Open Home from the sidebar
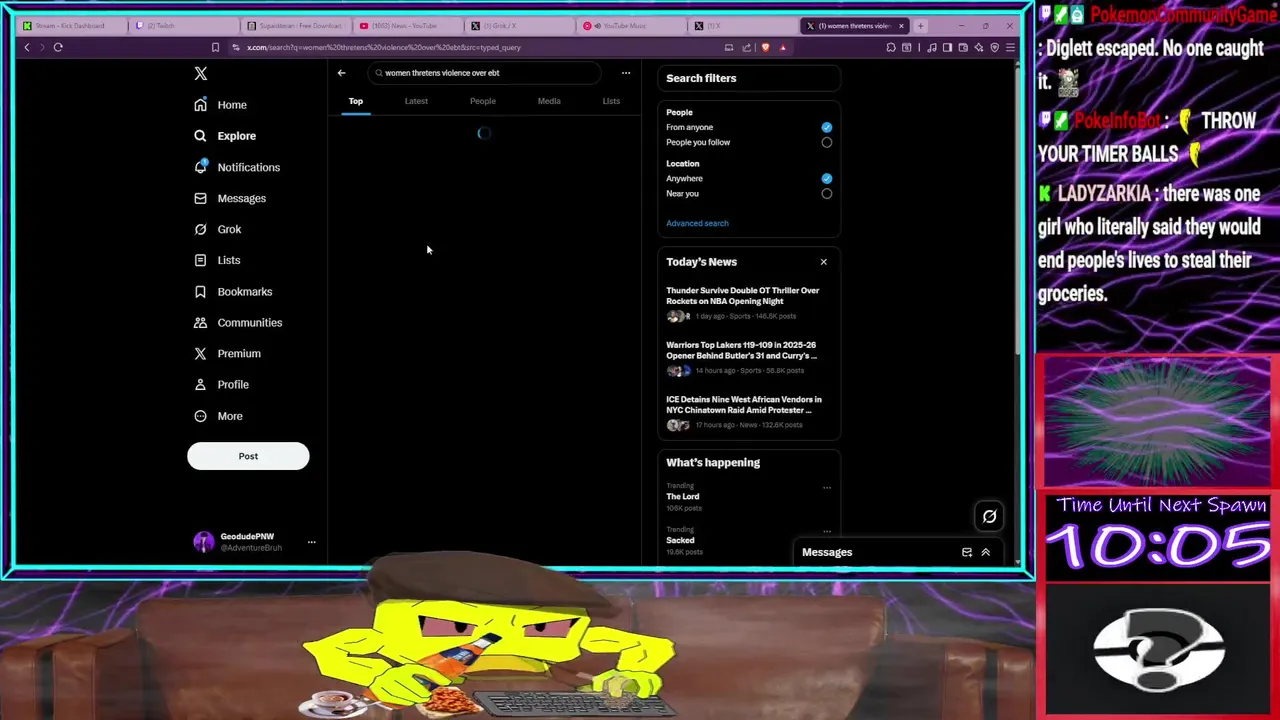 coord(221,105)
